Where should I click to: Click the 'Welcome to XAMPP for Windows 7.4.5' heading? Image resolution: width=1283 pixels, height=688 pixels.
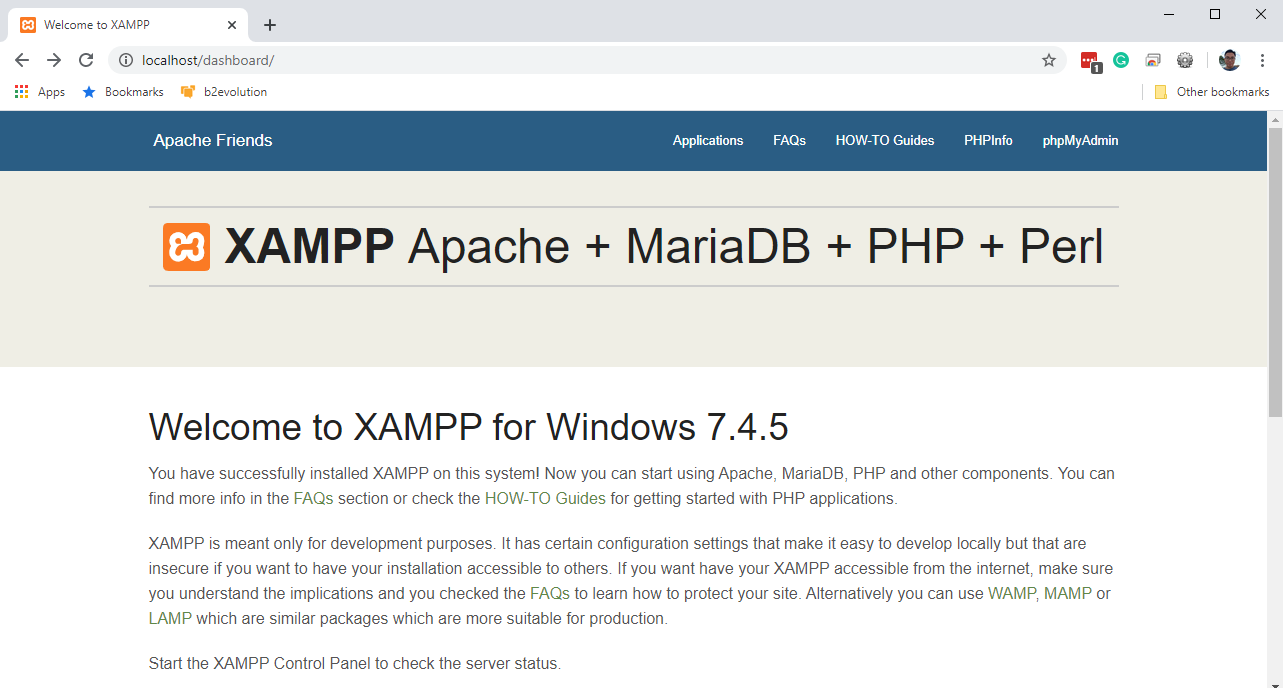(x=468, y=427)
